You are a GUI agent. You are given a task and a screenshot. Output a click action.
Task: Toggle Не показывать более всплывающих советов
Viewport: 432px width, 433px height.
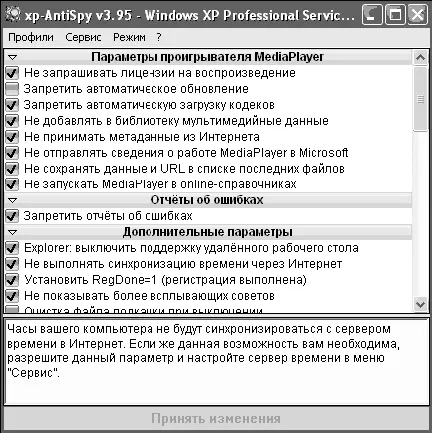tap(12, 296)
